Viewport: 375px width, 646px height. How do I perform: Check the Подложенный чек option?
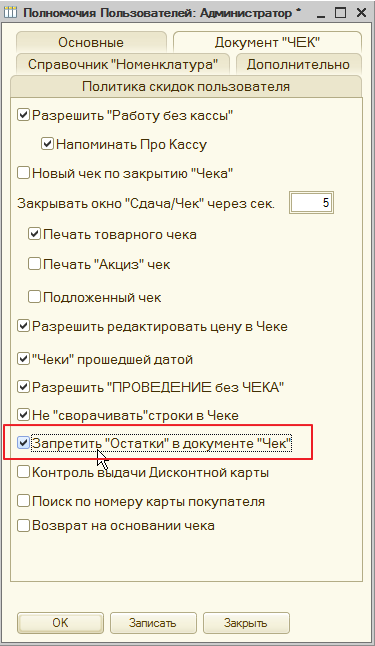coord(34,297)
